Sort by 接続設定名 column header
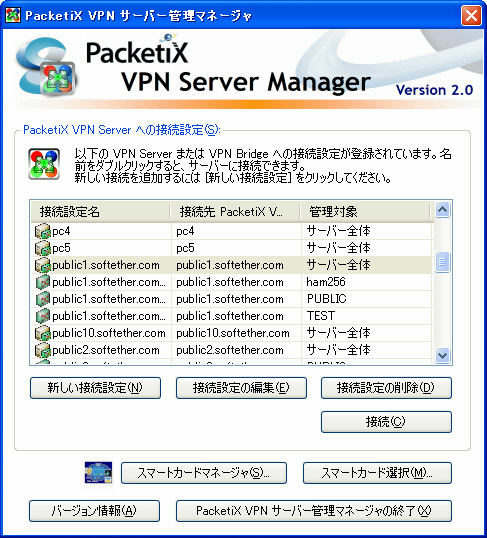The height and width of the screenshot is (538, 487). tap(101, 211)
